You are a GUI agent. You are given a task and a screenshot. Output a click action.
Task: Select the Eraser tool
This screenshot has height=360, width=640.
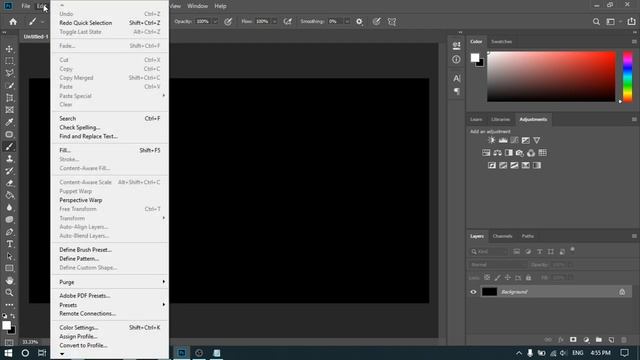click(9, 183)
